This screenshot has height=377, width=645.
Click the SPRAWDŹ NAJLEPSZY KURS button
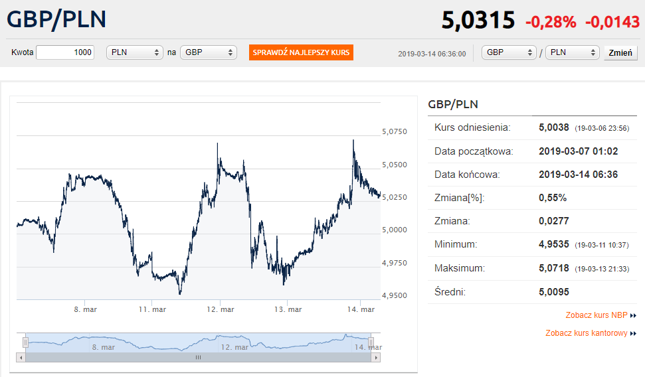[301, 52]
